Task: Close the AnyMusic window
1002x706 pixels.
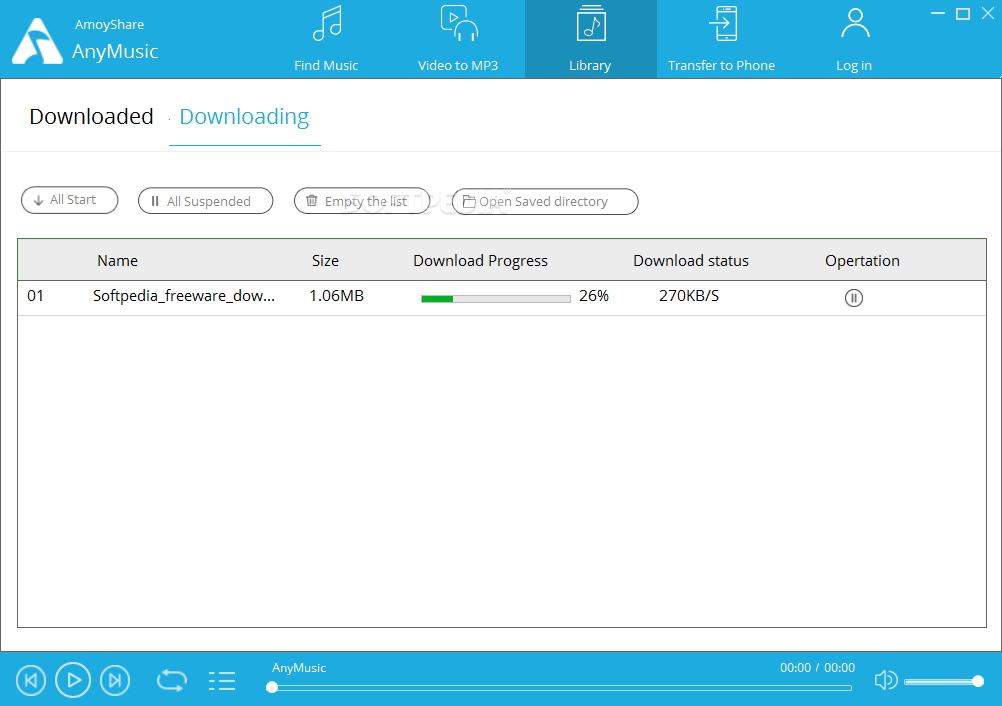Action: click(x=988, y=13)
